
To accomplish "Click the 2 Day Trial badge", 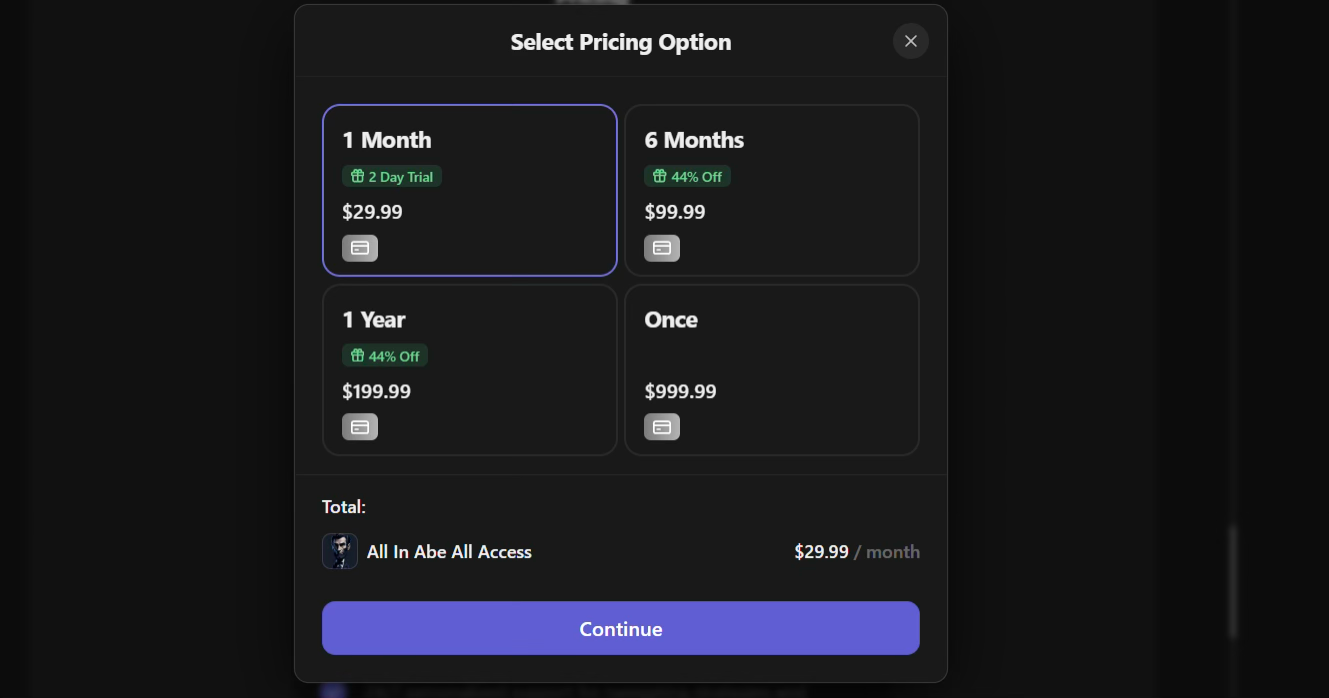I will [x=392, y=175].
